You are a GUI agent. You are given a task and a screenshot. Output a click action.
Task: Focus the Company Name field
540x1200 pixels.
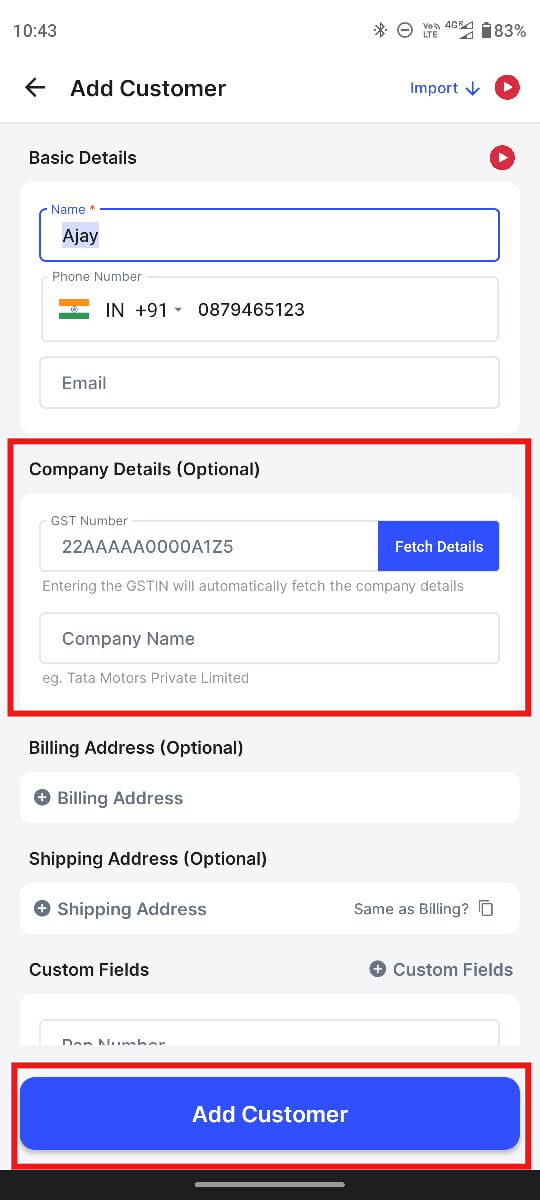pos(269,638)
